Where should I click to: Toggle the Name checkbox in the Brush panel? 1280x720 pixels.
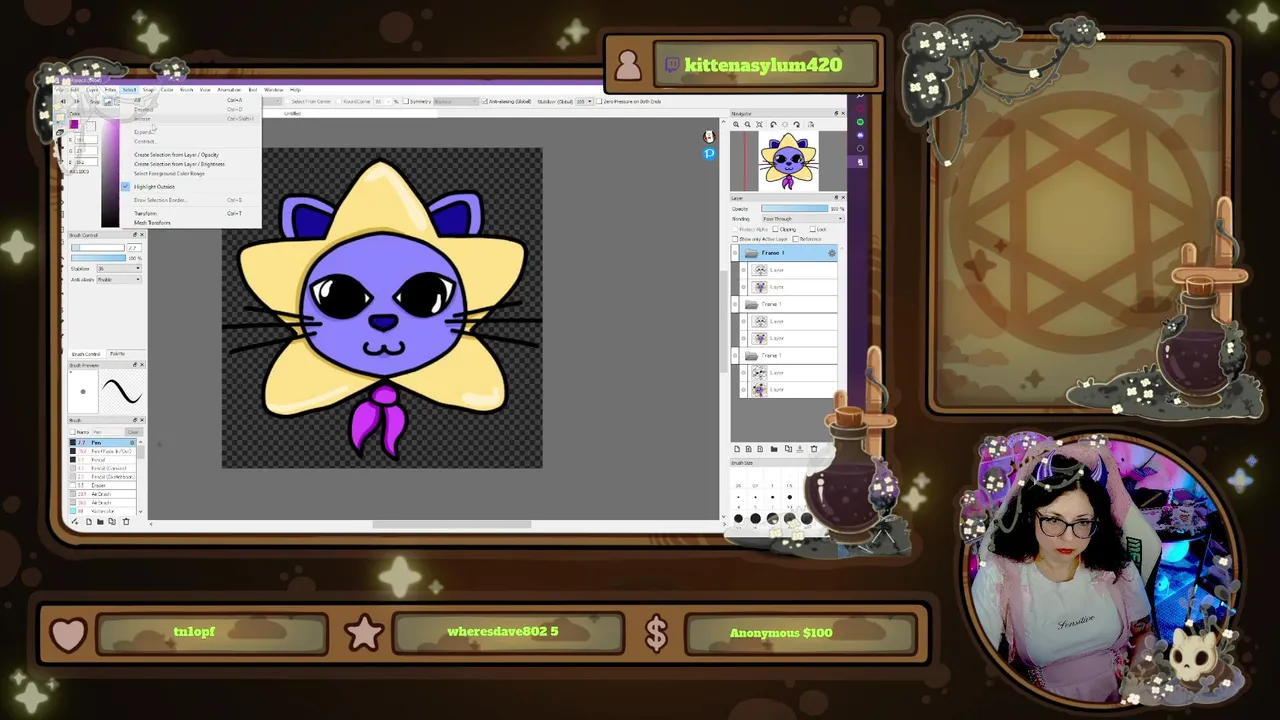[x=73, y=432]
